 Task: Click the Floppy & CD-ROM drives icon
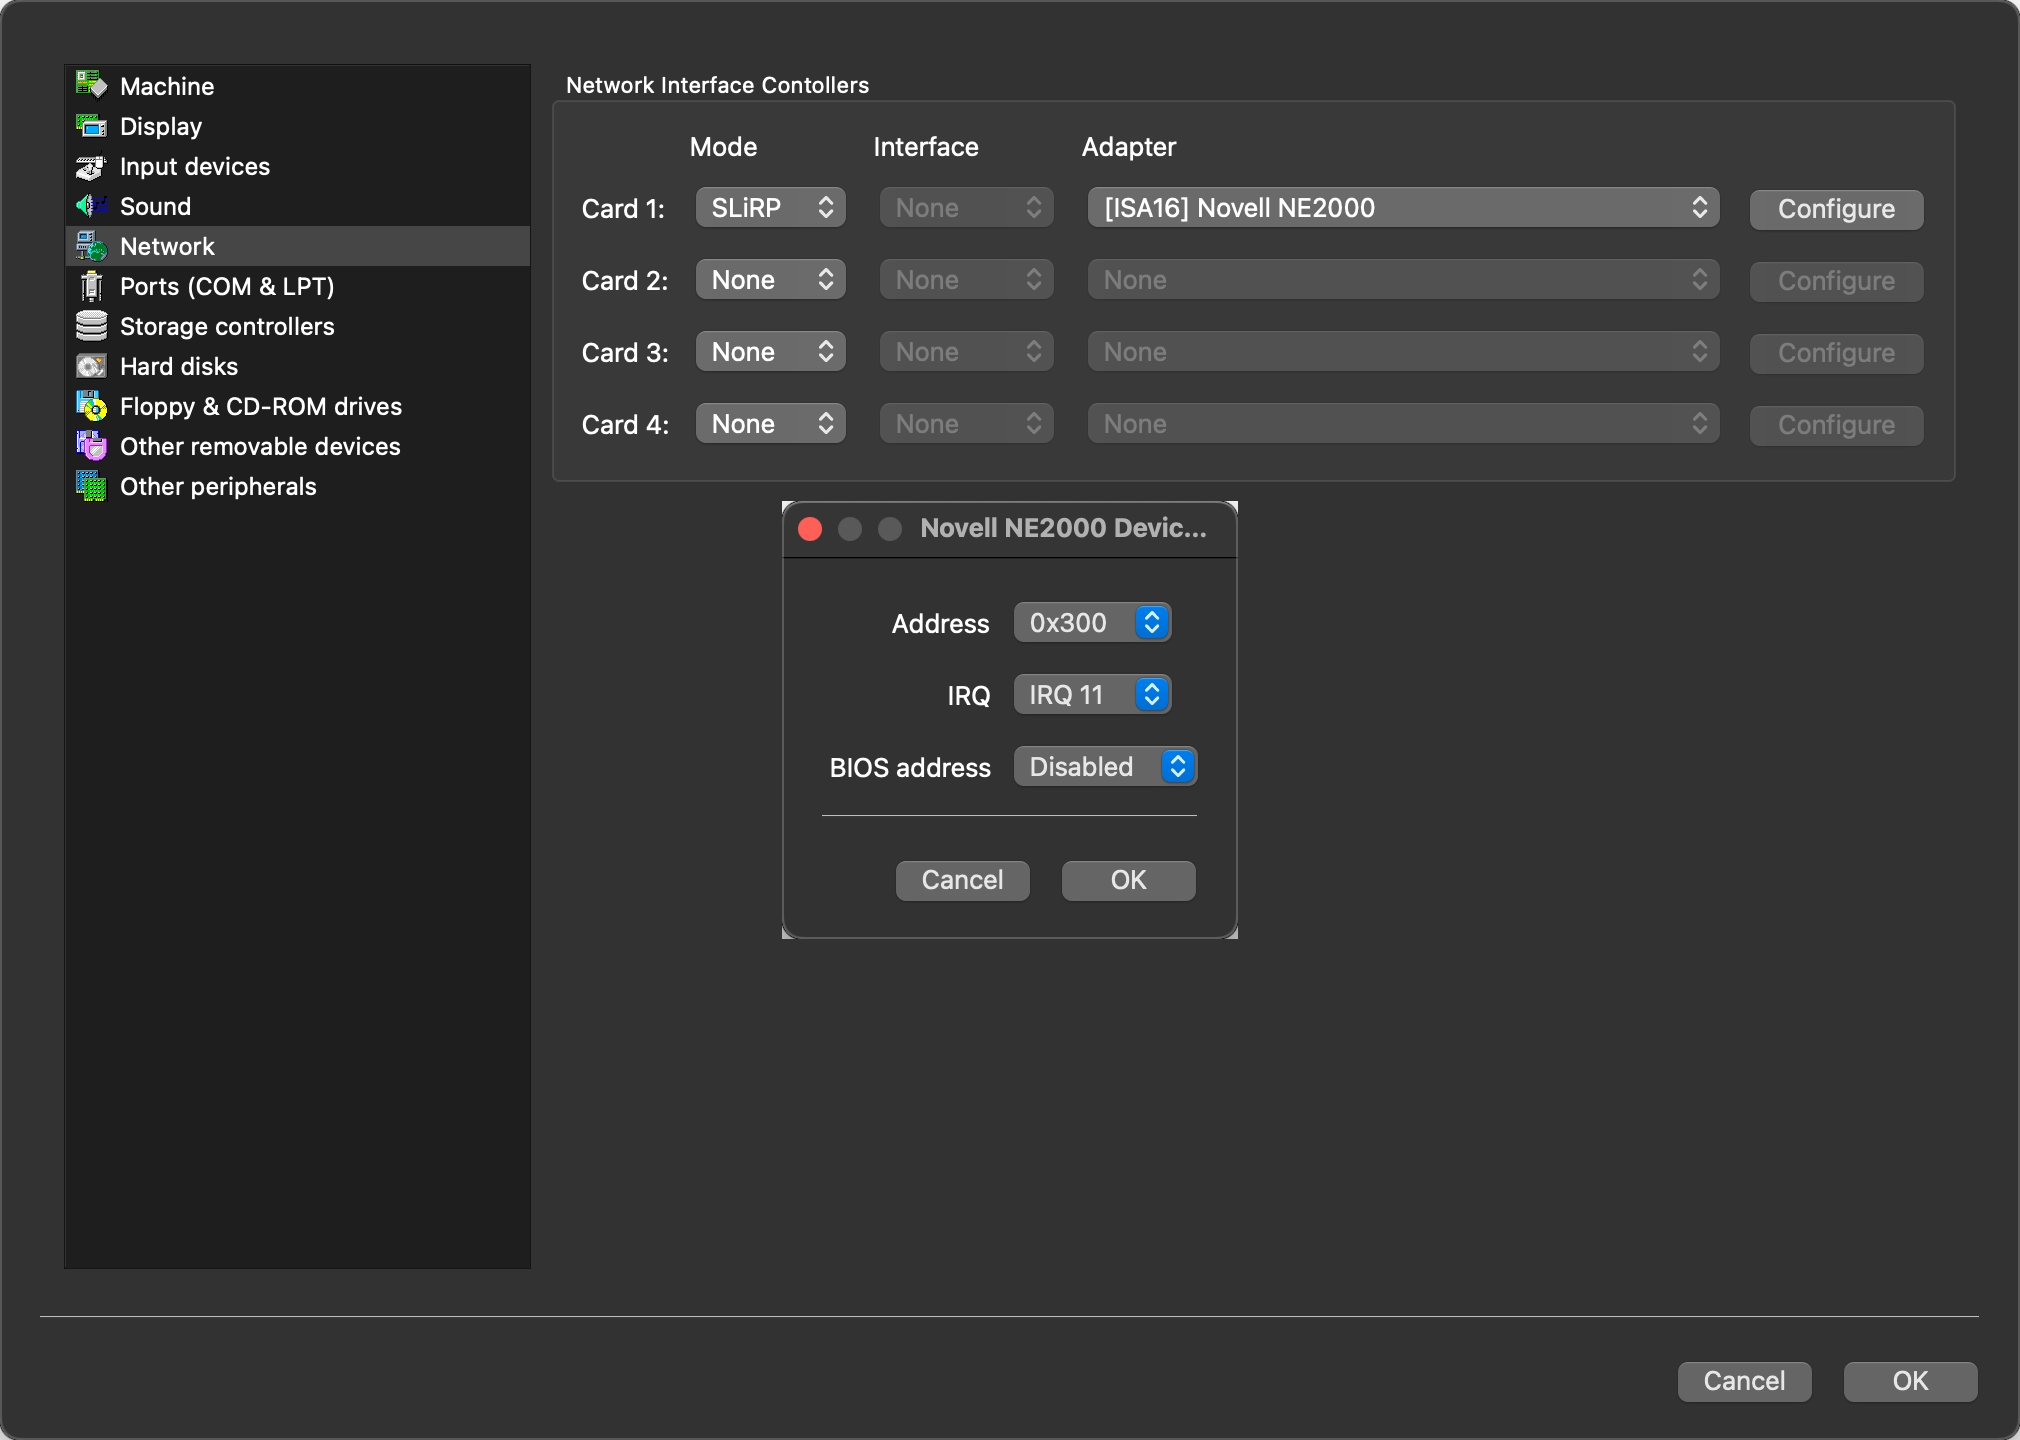point(91,406)
